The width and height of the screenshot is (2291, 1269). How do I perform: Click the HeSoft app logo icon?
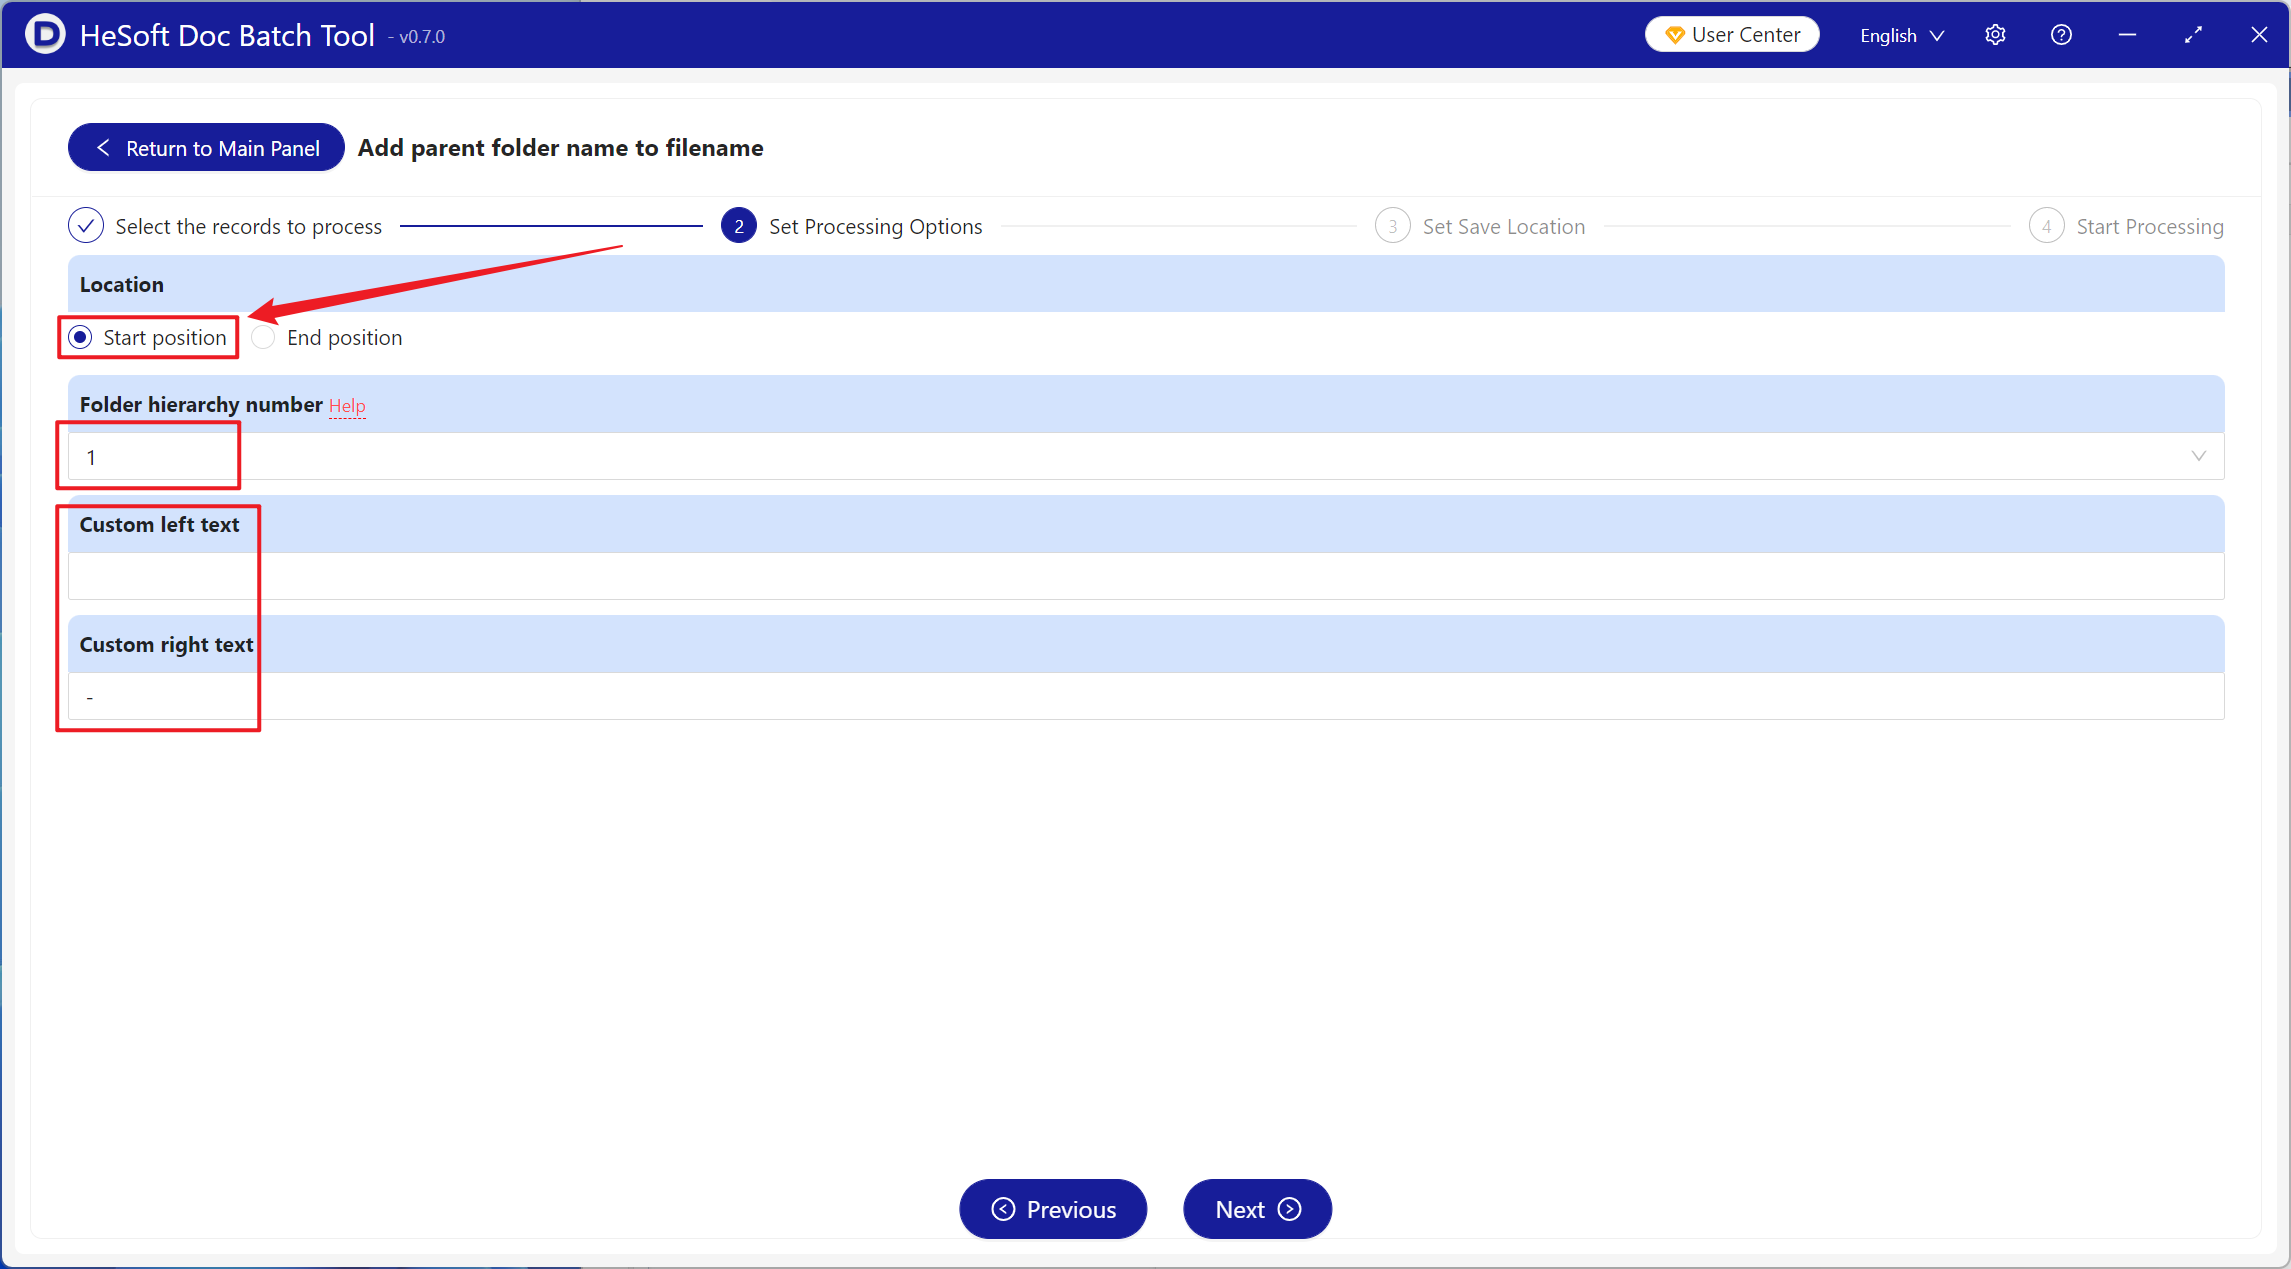[44, 34]
